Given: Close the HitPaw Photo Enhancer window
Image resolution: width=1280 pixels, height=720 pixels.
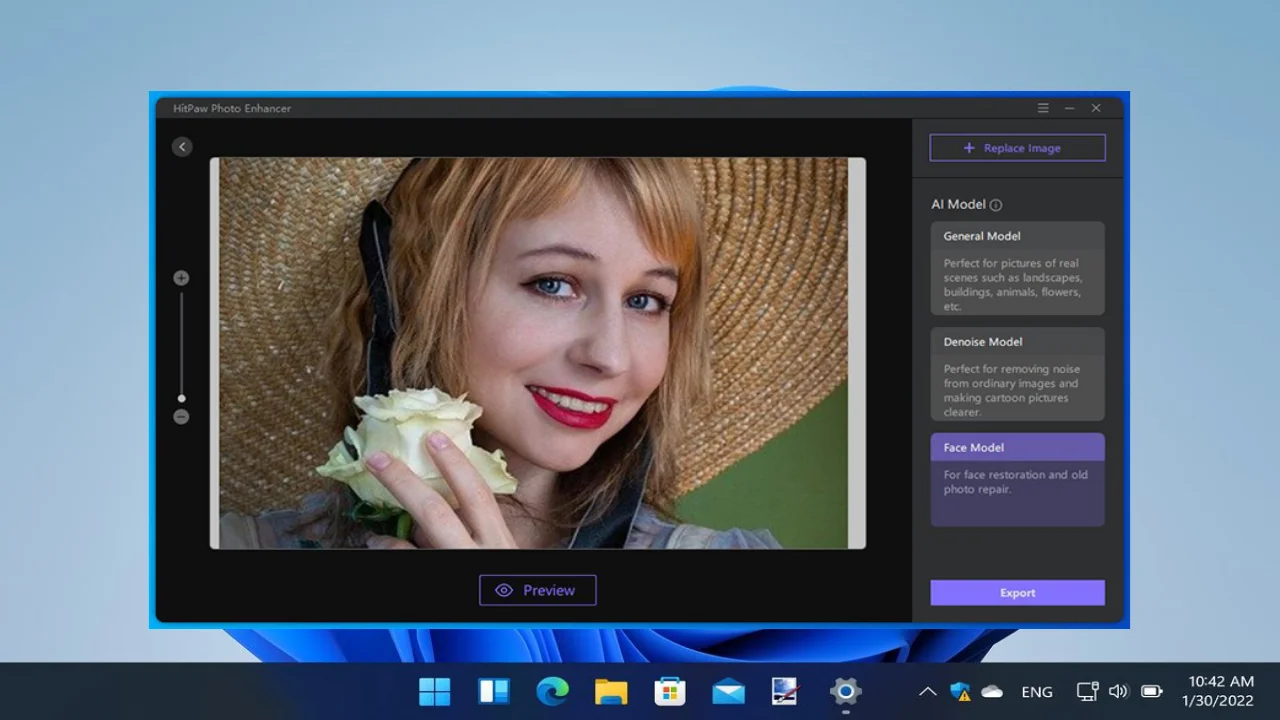Looking at the screenshot, I should pos(1096,108).
